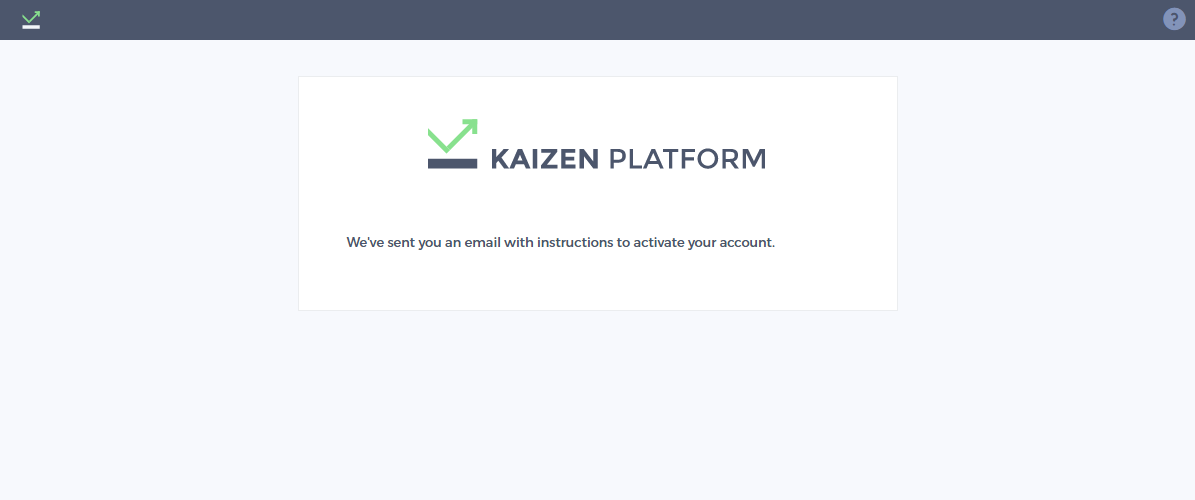The width and height of the screenshot is (1195, 500).
Task: Click the dark bar beneath green arrow
Action: 453,163
